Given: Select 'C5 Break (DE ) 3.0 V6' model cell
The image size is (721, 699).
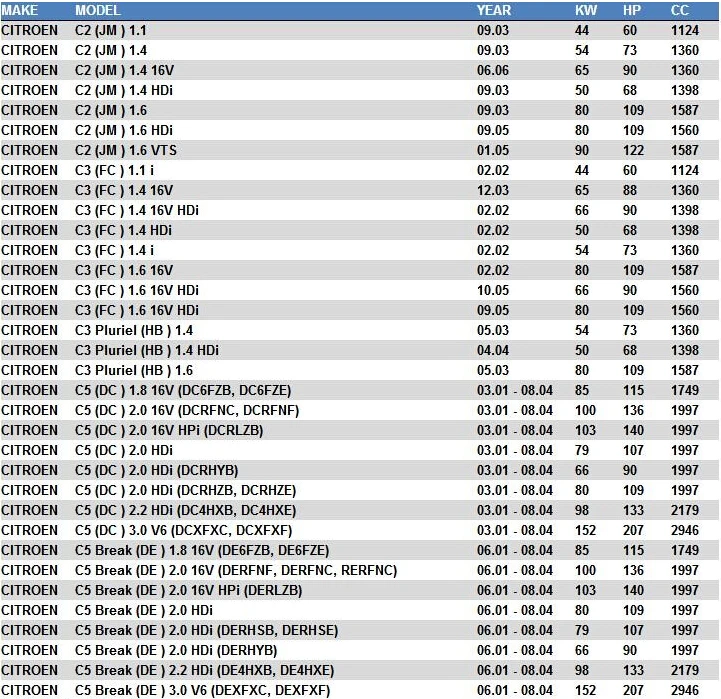Looking at the screenshot, I should [202, 690].
